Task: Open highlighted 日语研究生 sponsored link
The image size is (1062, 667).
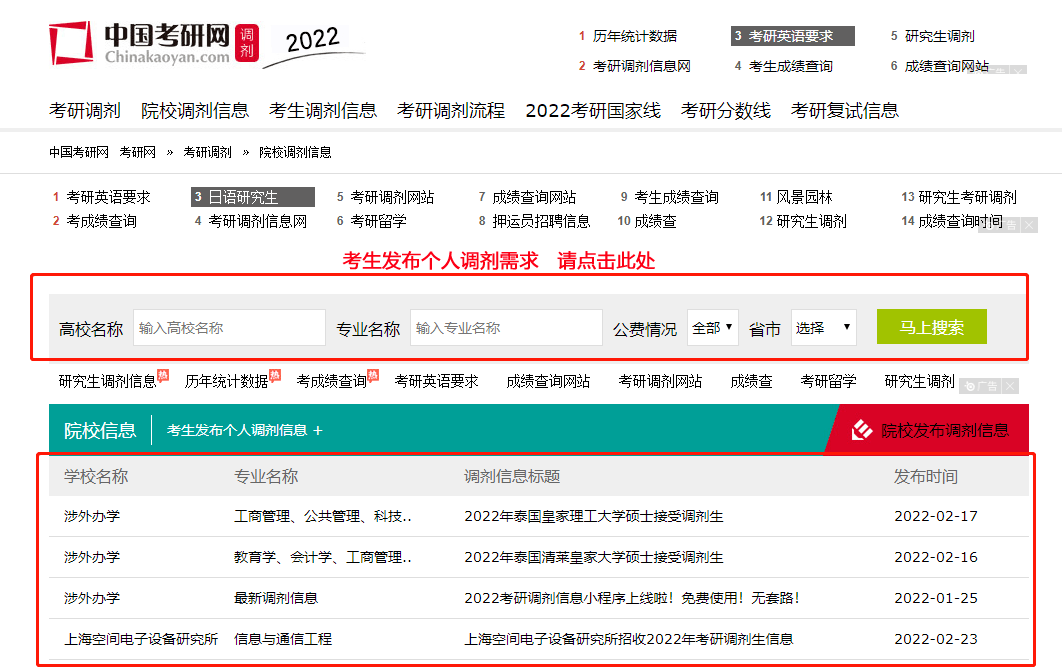Action: [x=252, y=197]
